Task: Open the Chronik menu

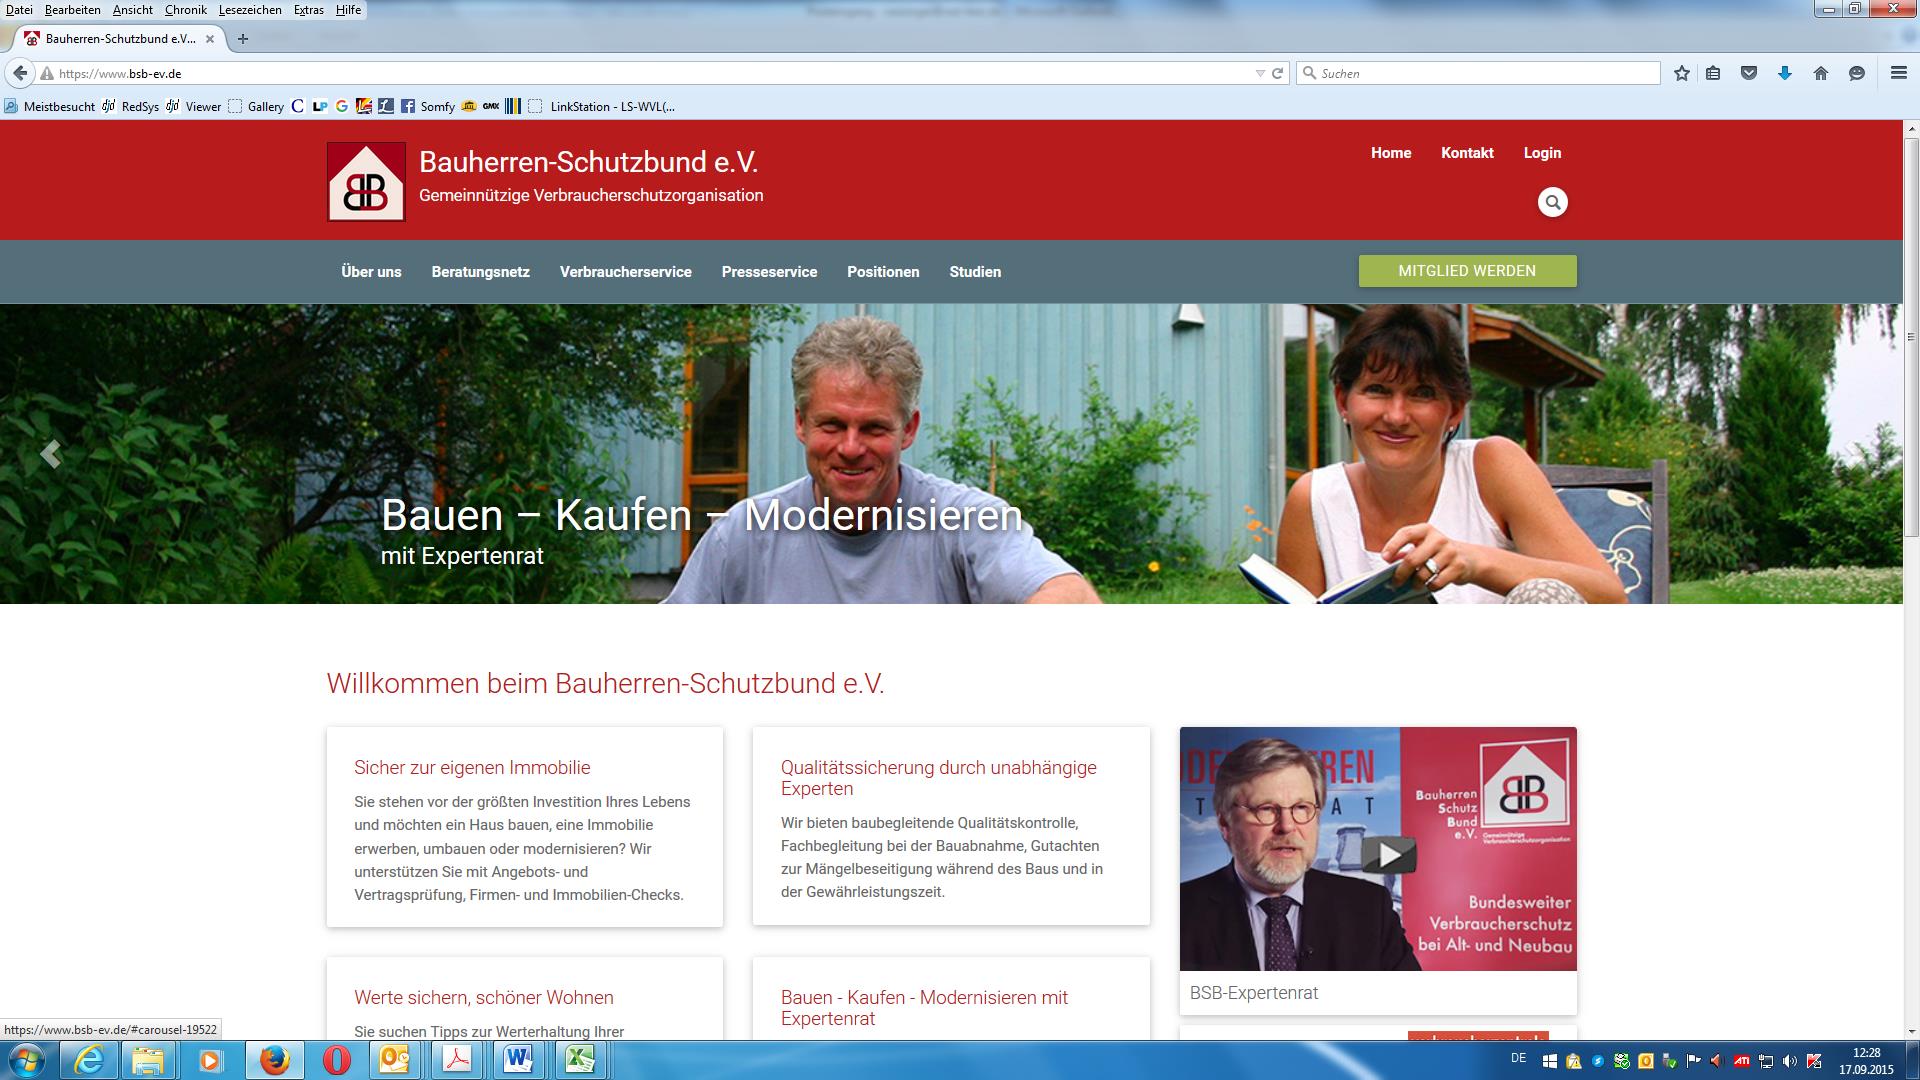Action: tap(185, 10)
